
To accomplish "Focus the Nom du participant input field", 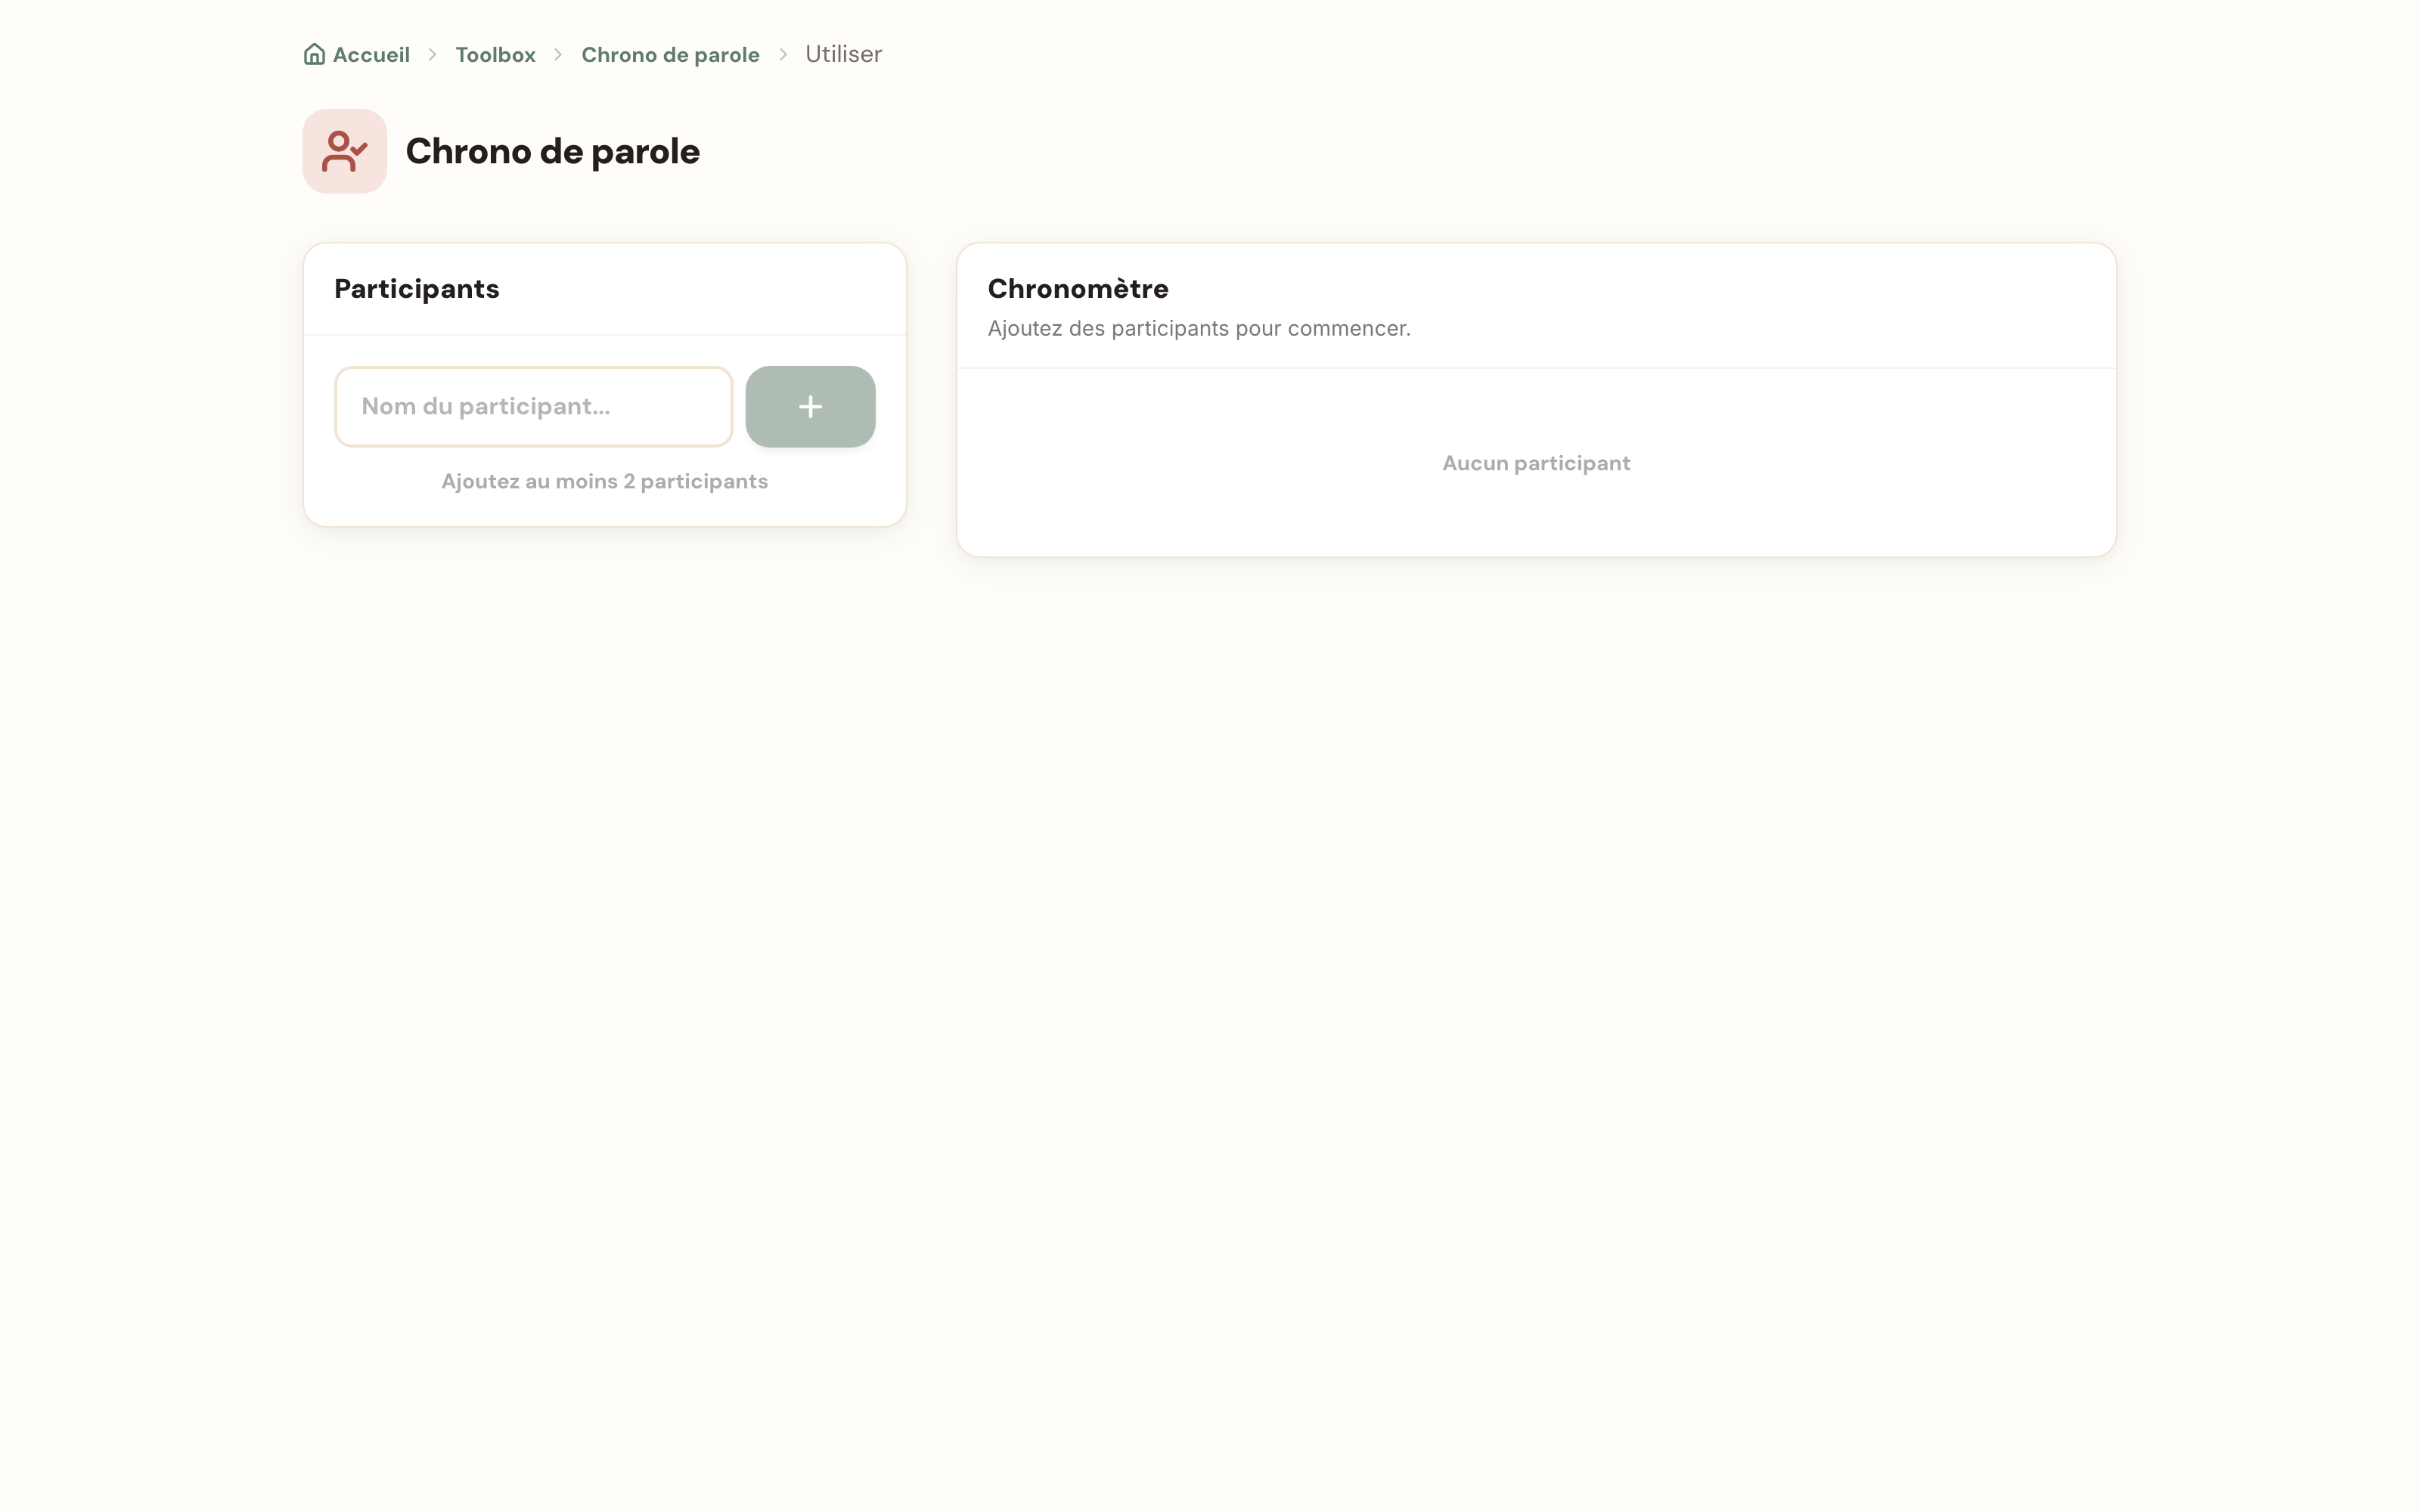I will [x=534, y=406].
